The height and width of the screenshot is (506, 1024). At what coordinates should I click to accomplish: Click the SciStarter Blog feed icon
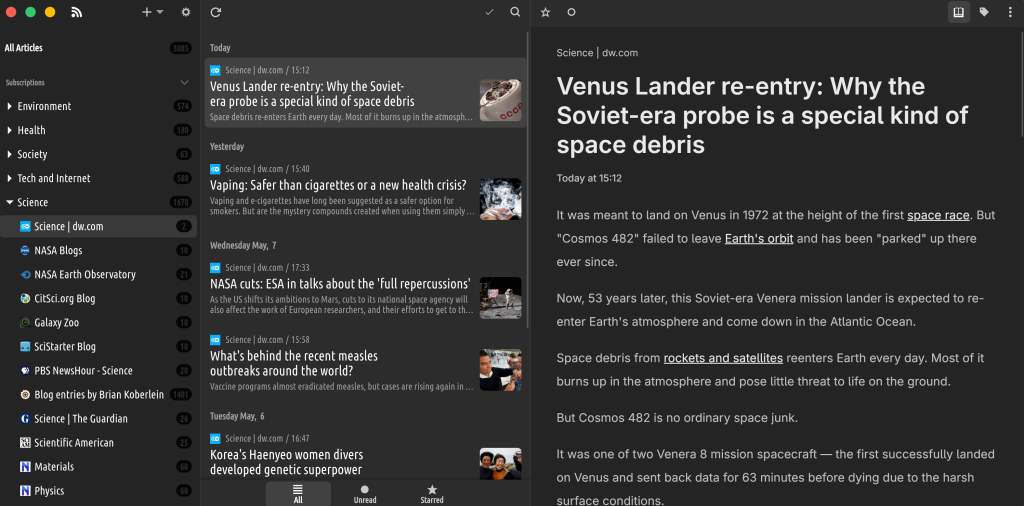point(25,347)
